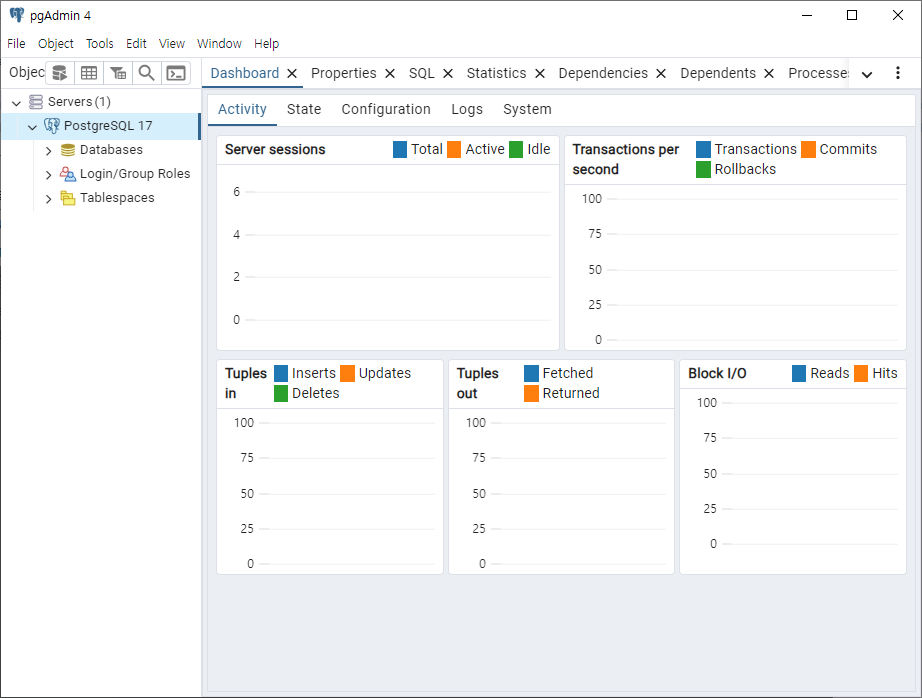Click the blue Fetched legend swatch
Image resolution: width=922 pixels, height=698 pixels.
[532, 373]
